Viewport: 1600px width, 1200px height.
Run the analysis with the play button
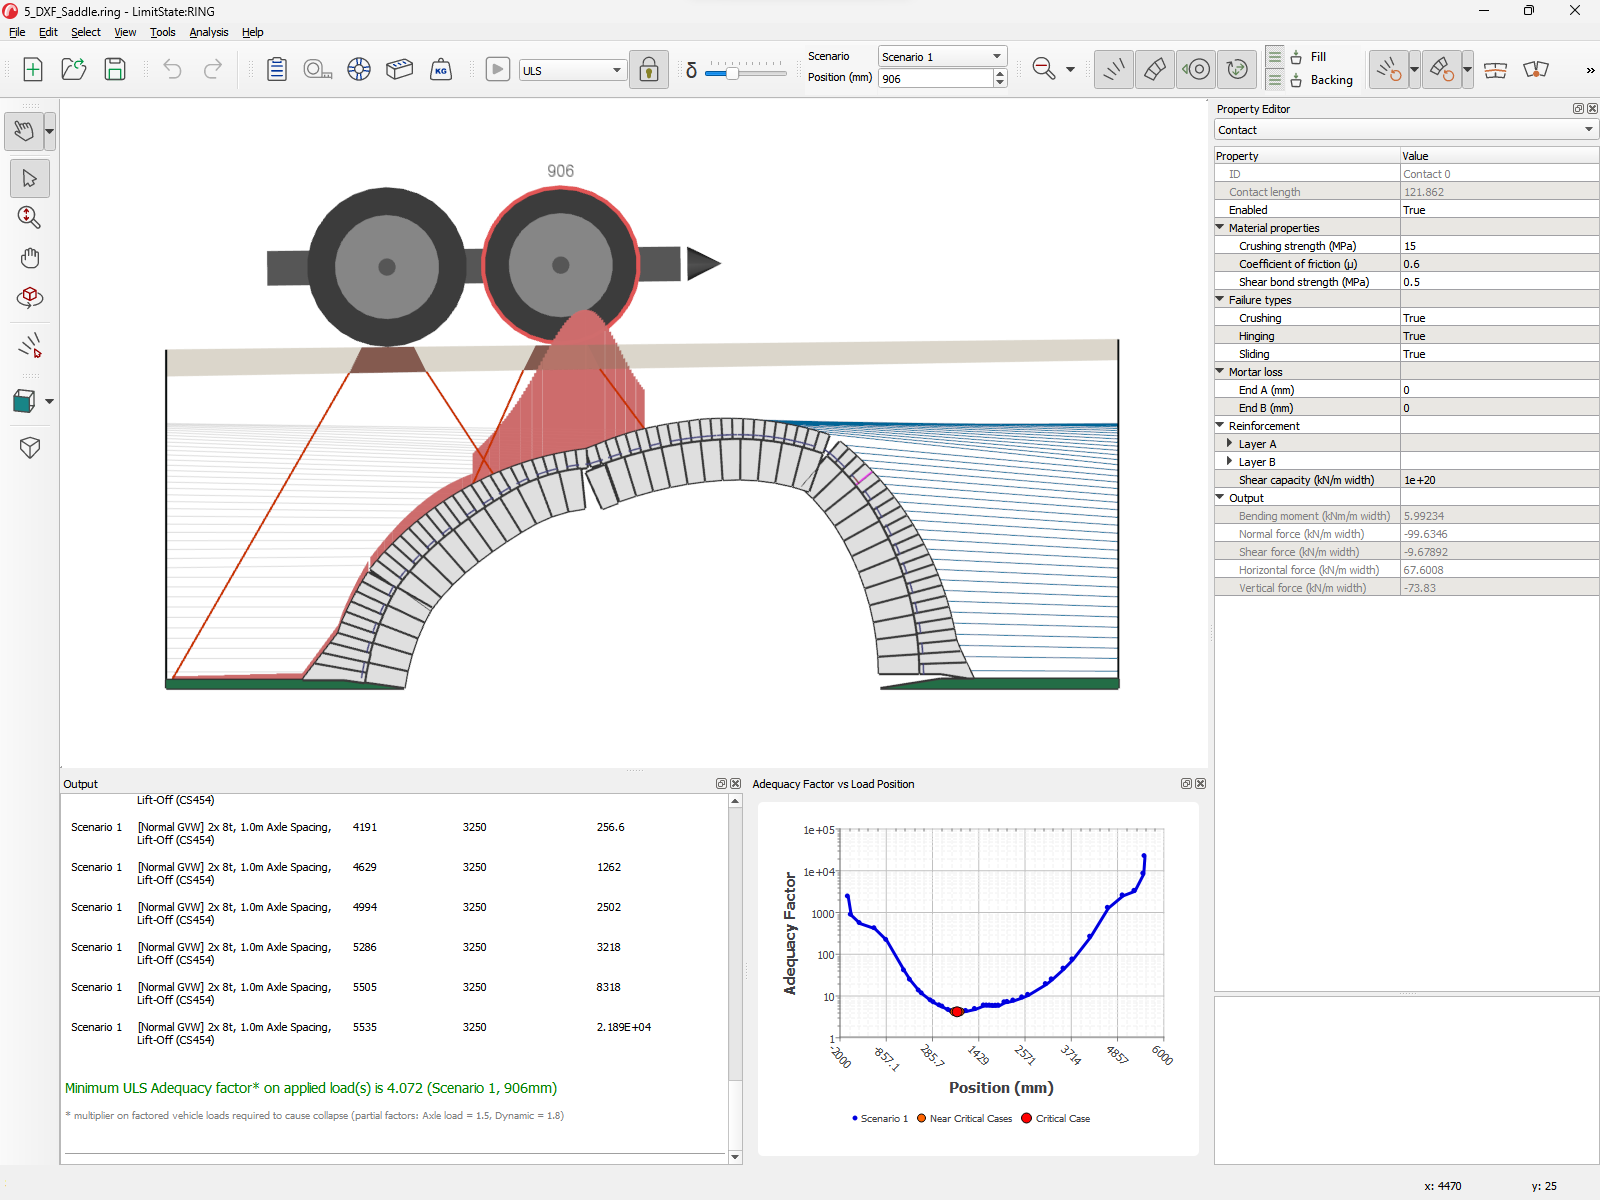tap(497, 69)
